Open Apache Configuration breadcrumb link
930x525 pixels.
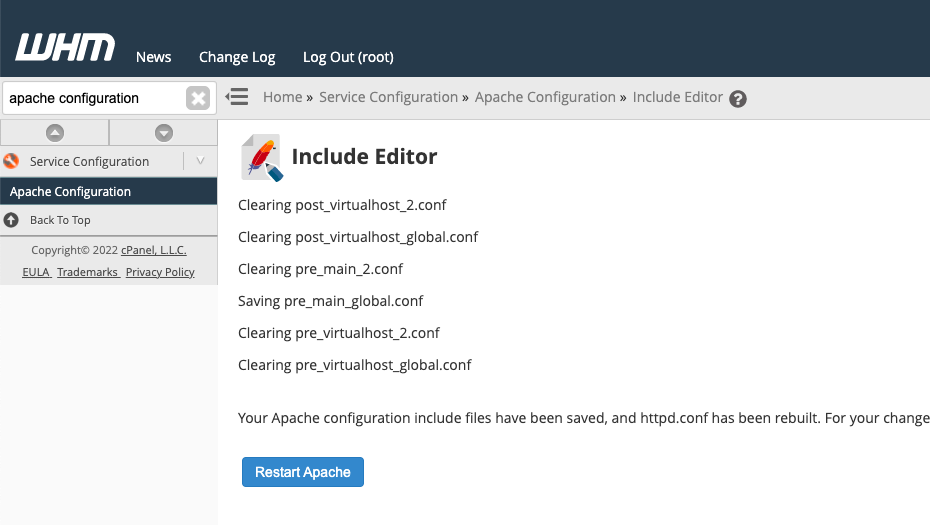(545, 97)
